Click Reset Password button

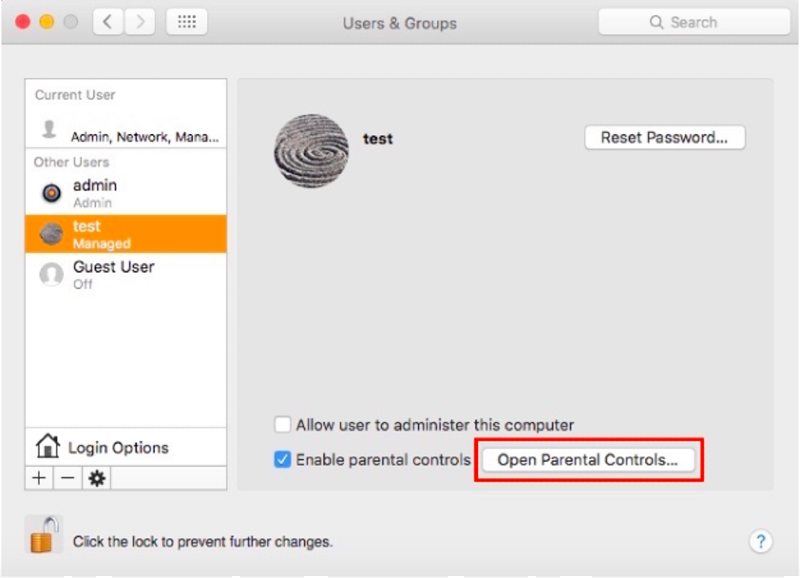click(x=664, y=137)
